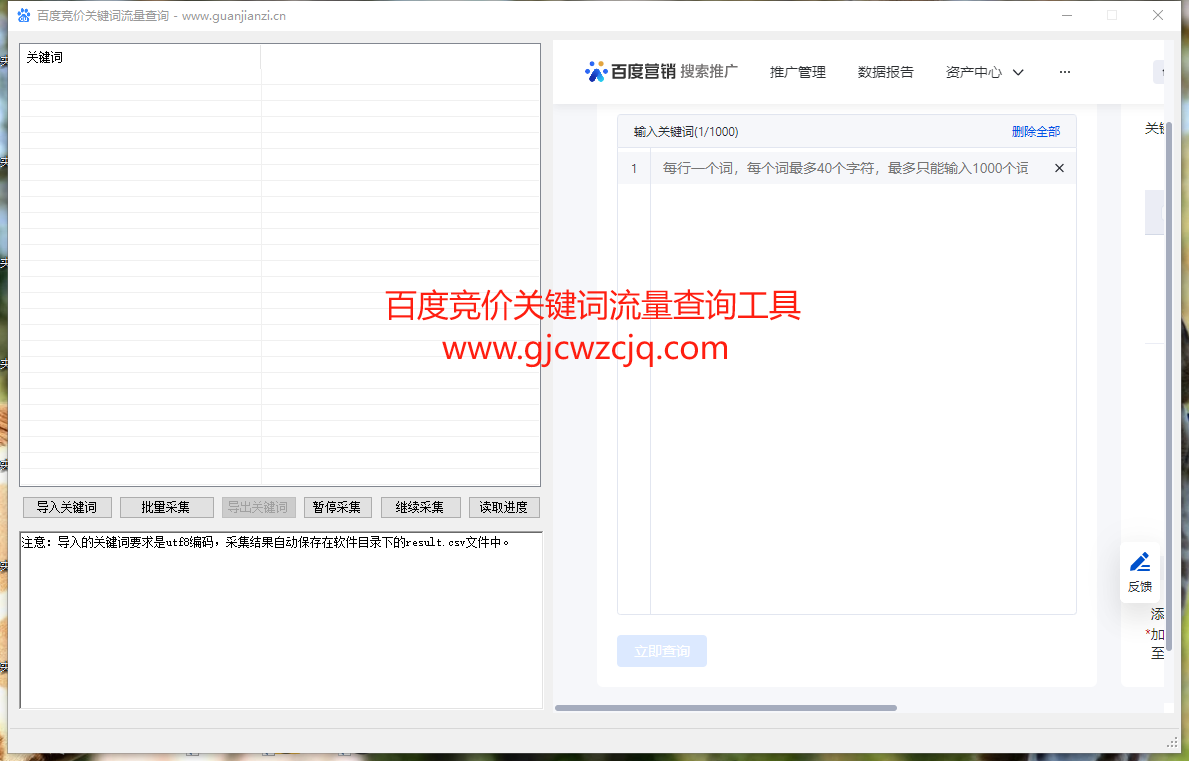Click the 搜索推广 label in the header
1189x761 pixels.
tap(709, 71)
